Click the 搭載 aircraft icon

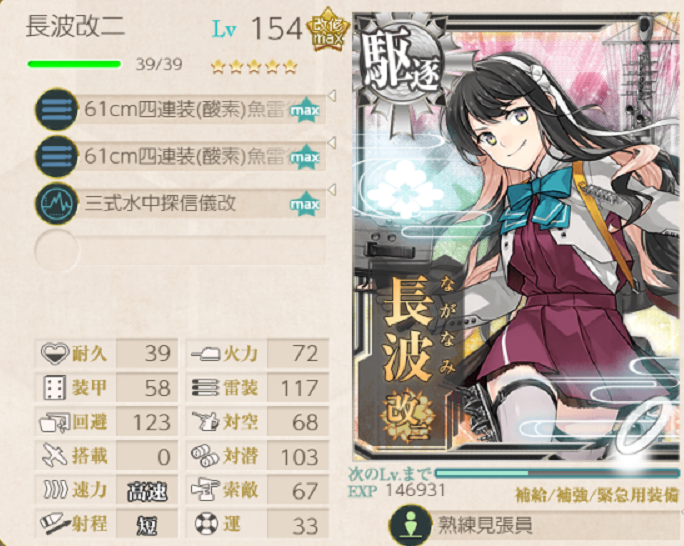point(55,456)
